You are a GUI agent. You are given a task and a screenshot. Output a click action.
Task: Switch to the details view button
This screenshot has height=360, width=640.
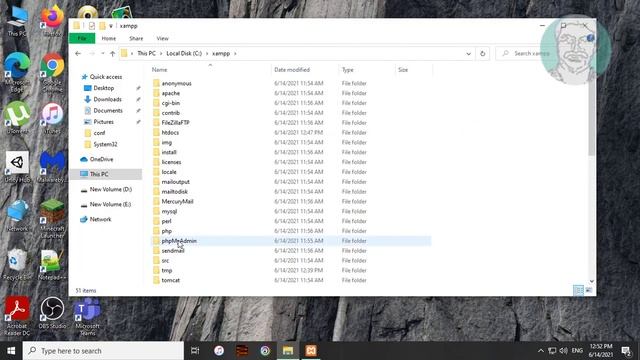pos(578,290)
